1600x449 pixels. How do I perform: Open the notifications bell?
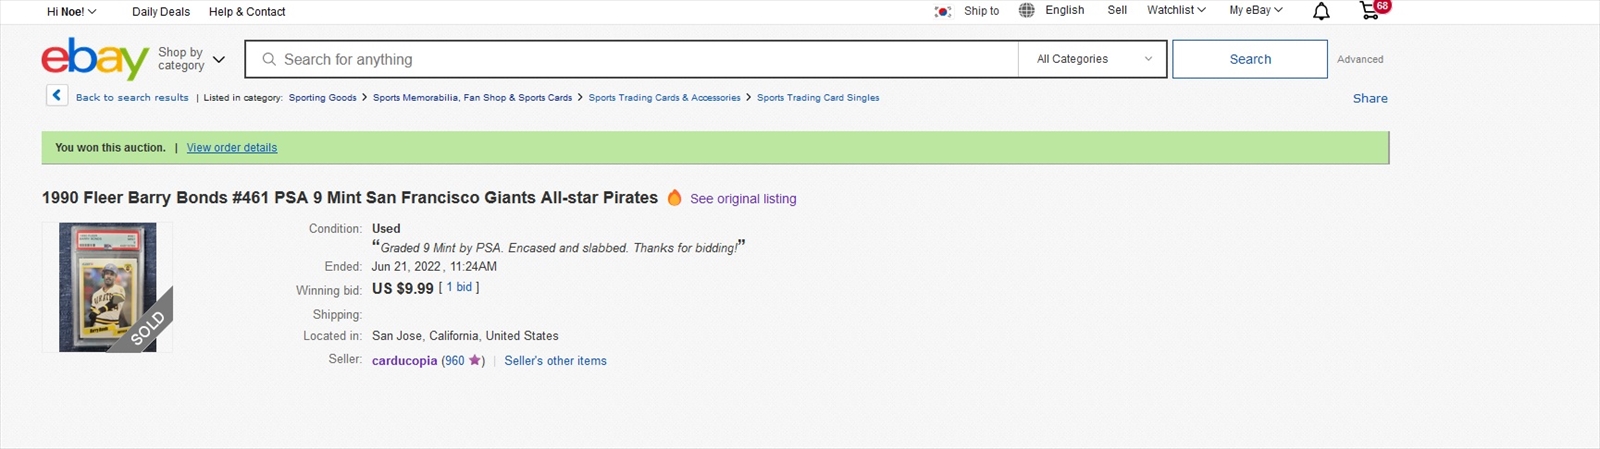point(1321,11)
